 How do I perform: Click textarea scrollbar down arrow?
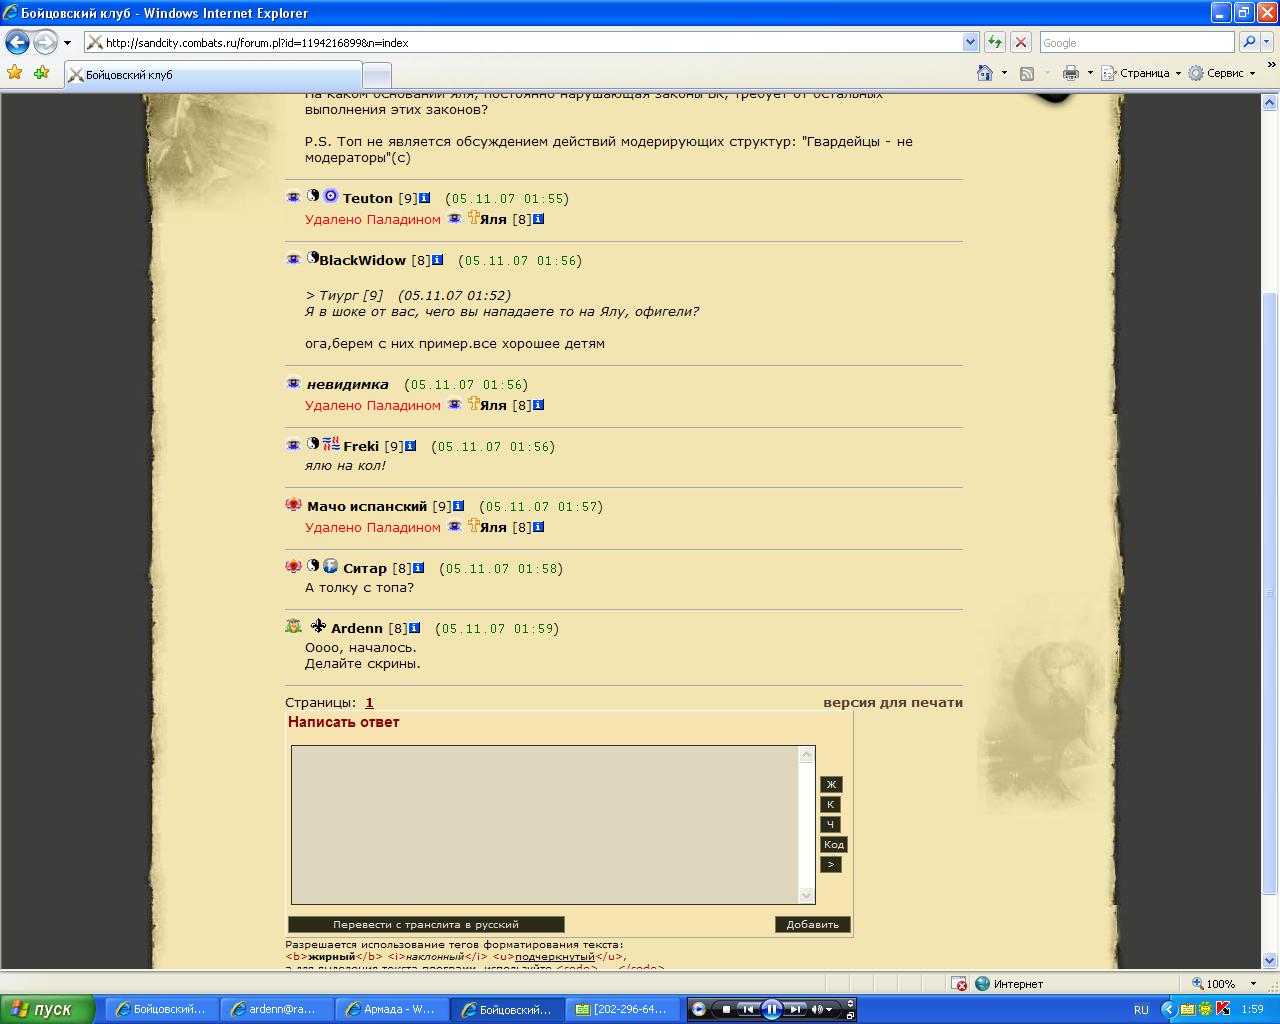click(807, 896)
